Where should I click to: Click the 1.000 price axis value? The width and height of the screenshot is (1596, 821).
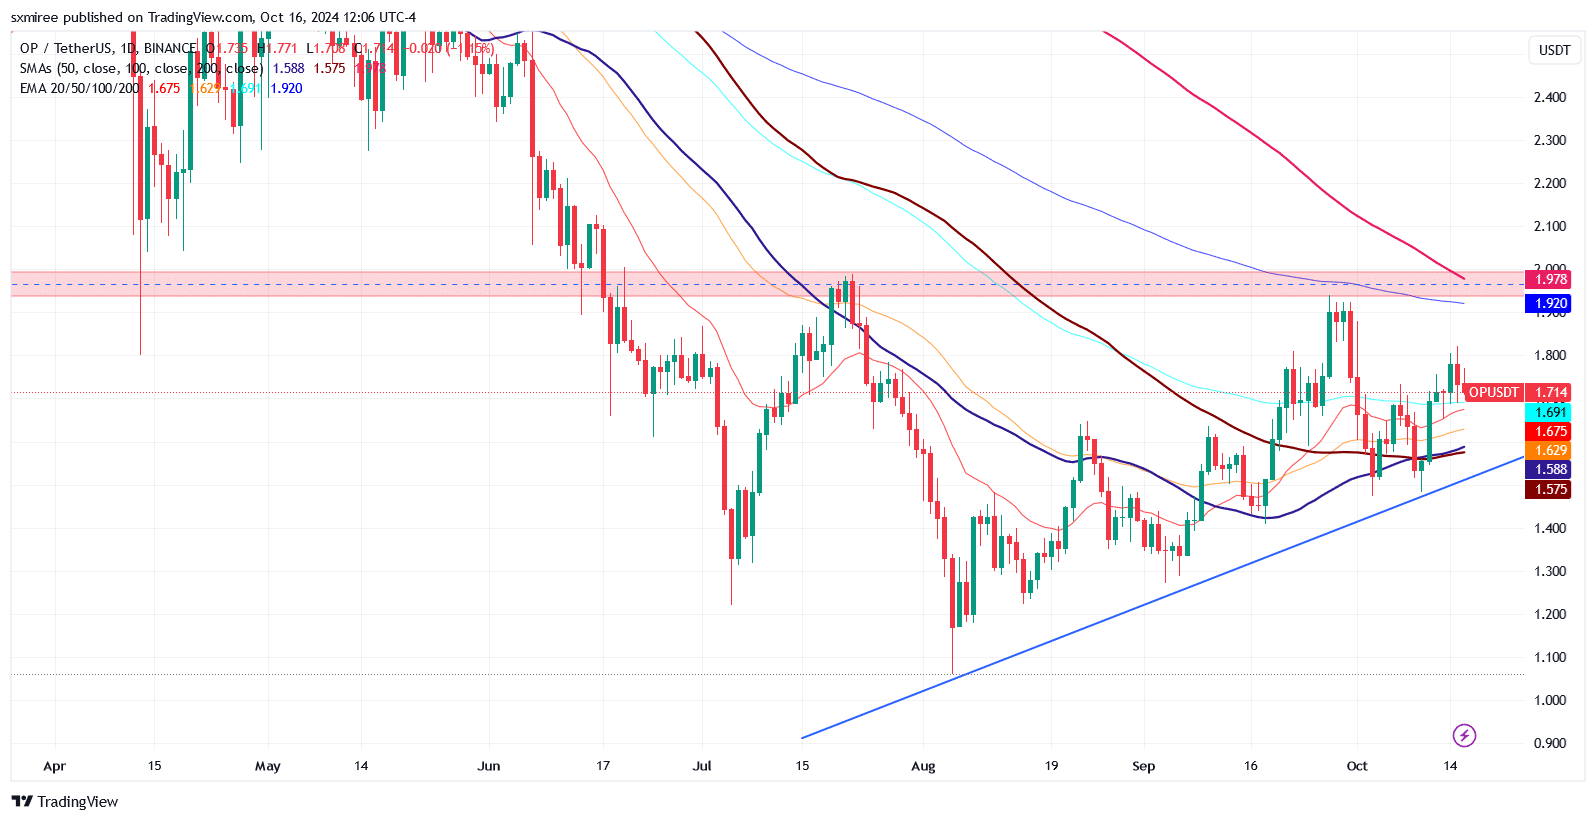pos(1550,700)
